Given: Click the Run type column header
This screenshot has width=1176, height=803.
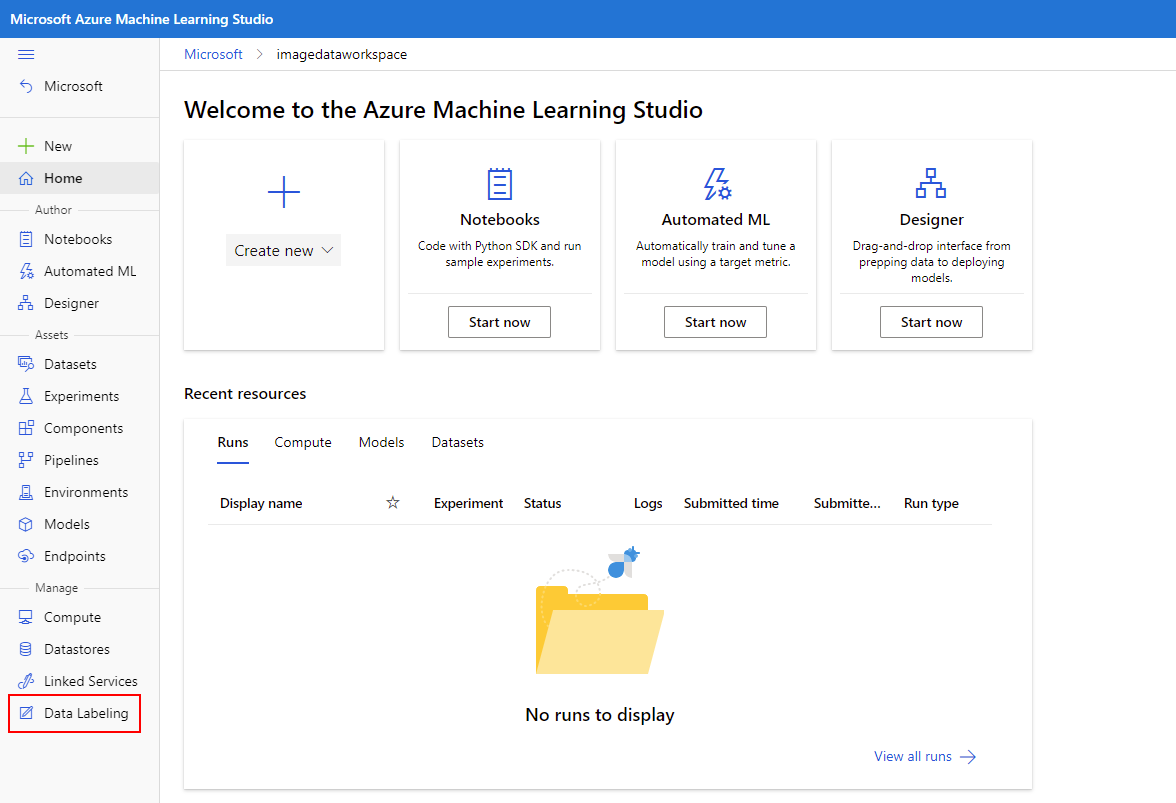Looking at the screenshot, I should [x=931, y=503].
